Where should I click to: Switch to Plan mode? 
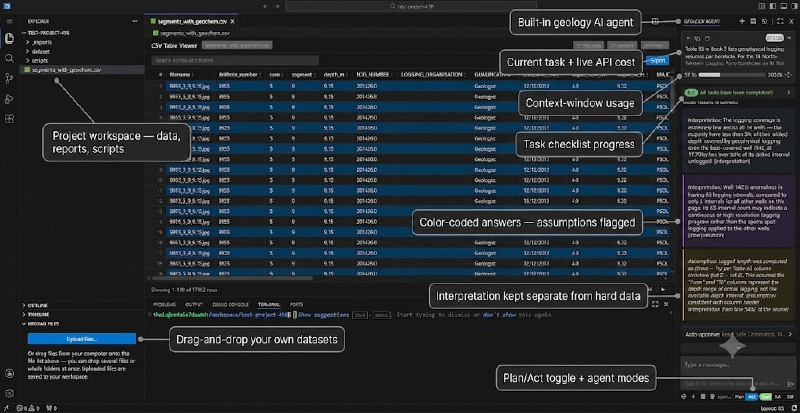point(740,397)
